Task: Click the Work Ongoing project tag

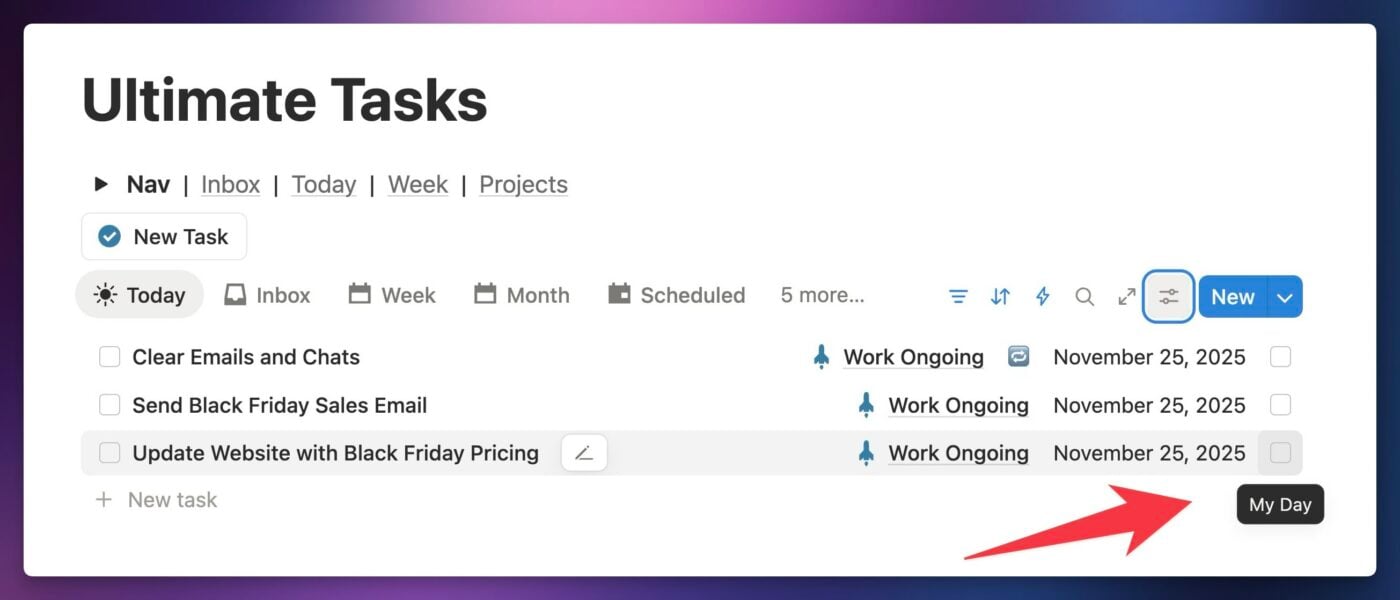Action: (913, 356)
